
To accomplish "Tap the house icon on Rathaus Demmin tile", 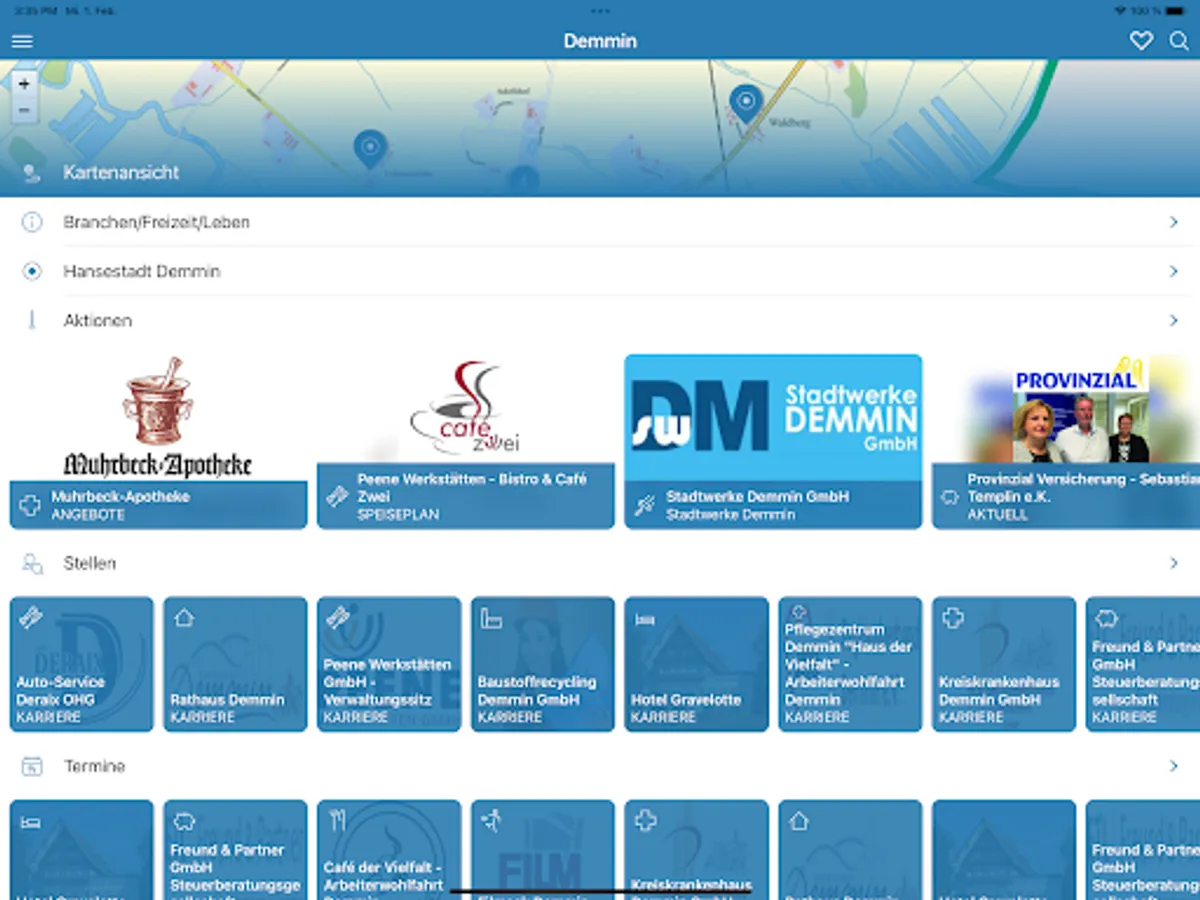I will pos(184,618).
